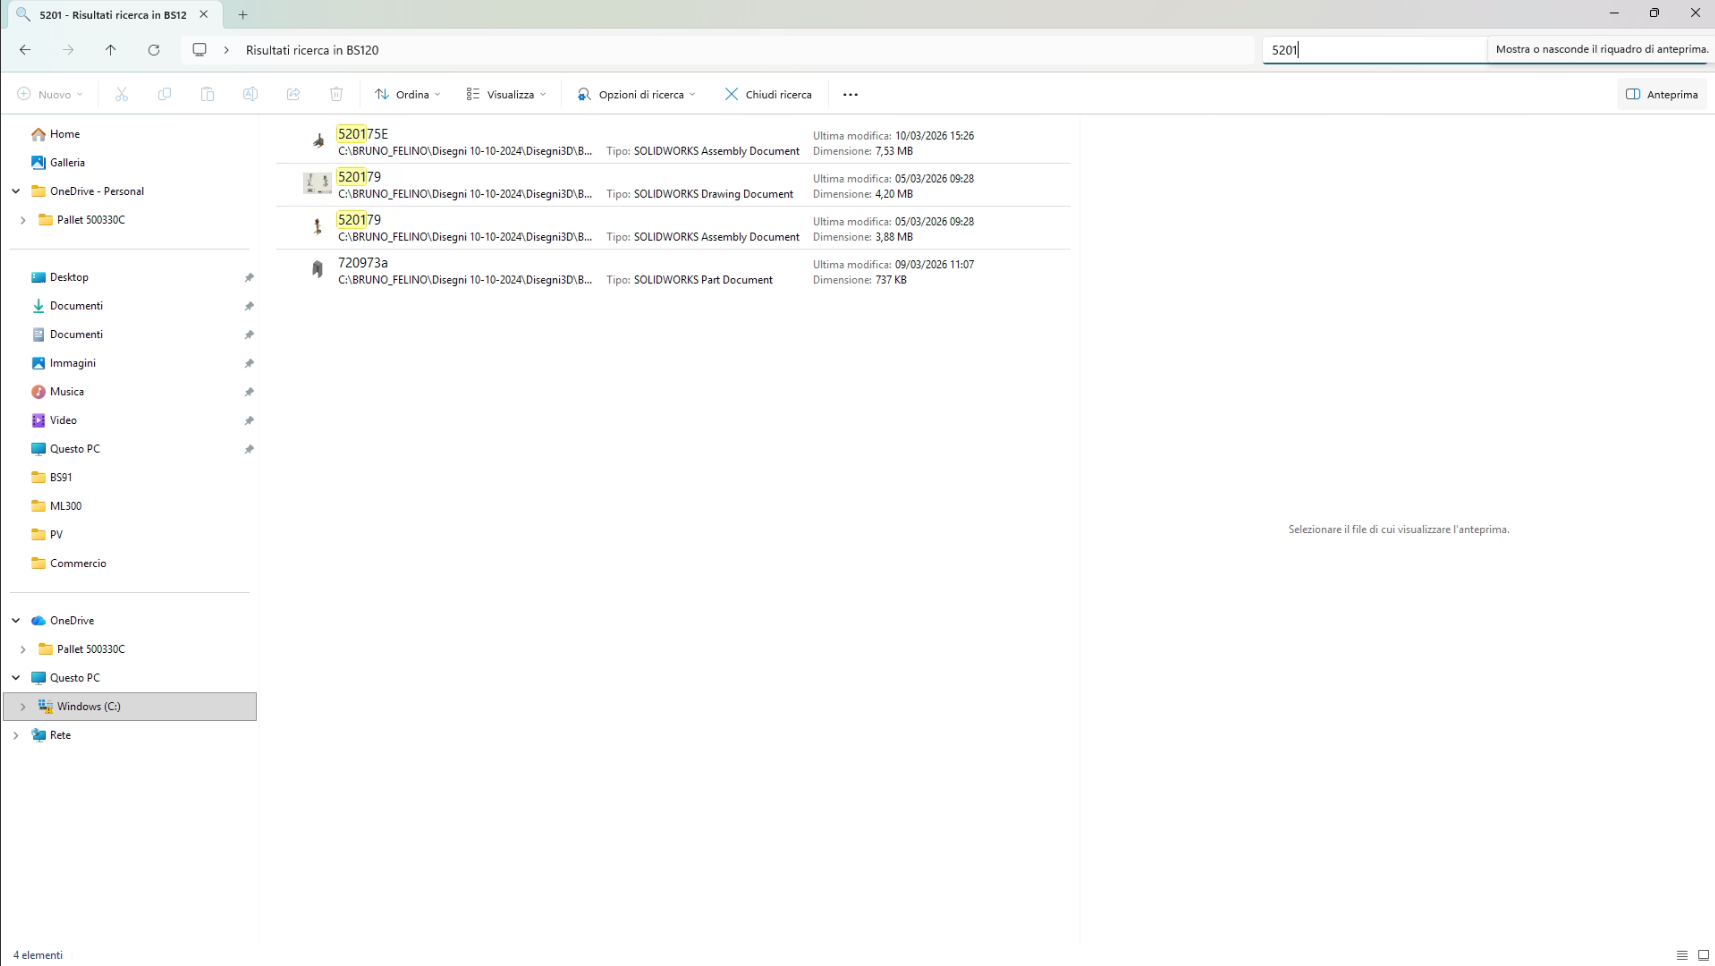
Task: Open the Ordina sort dropdown
Action: pyautogui.click(x=407, y=95)
